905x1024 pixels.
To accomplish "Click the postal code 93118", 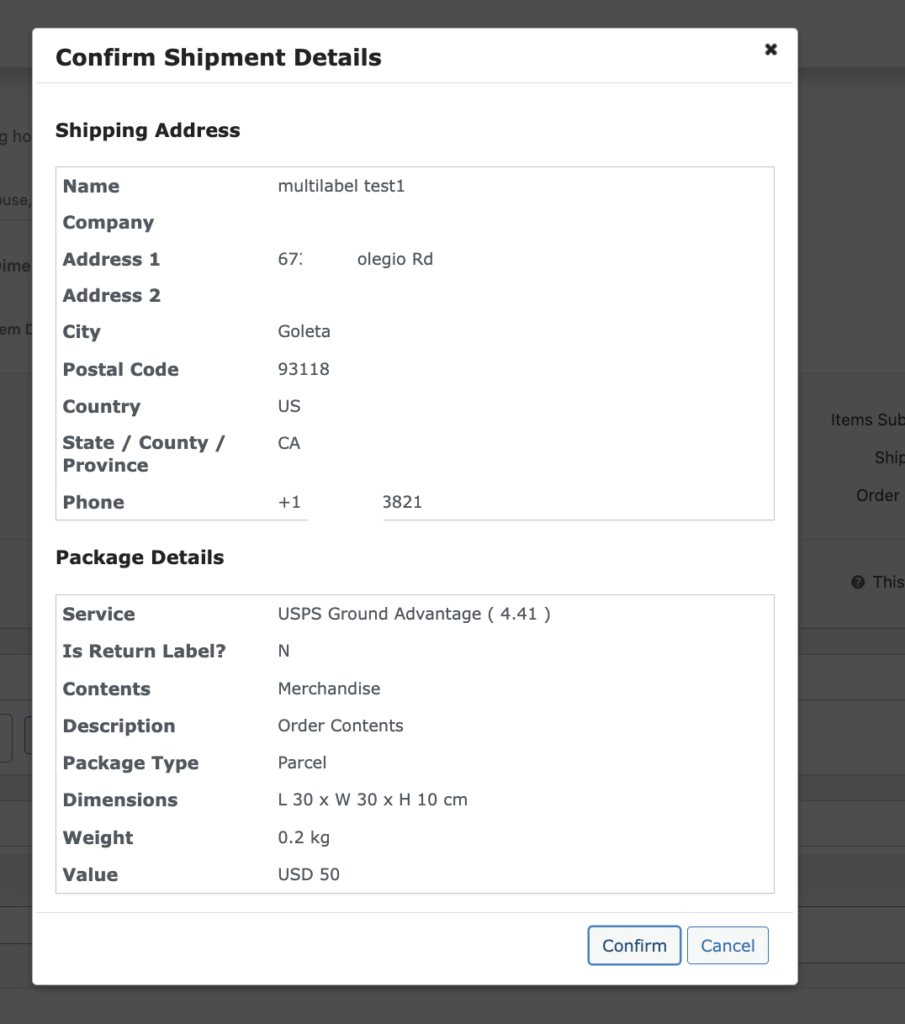I will (304, 369).
